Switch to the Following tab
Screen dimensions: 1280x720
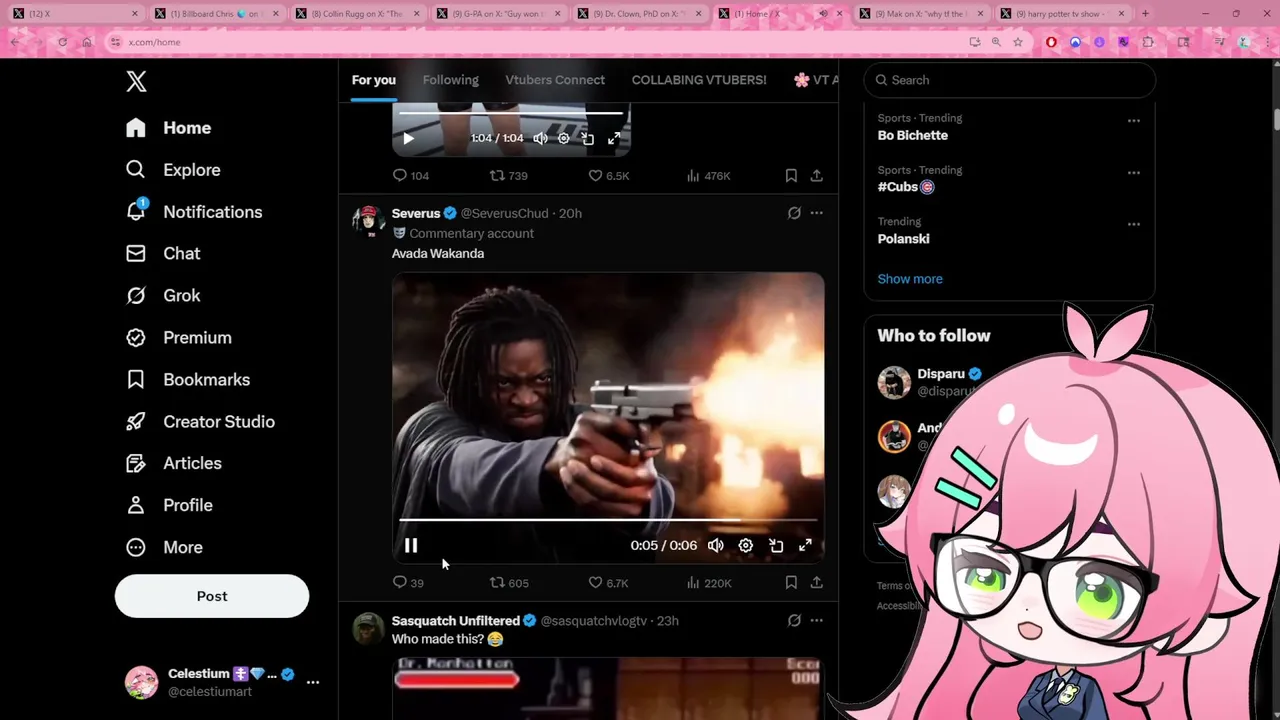(x=451, y=80)
